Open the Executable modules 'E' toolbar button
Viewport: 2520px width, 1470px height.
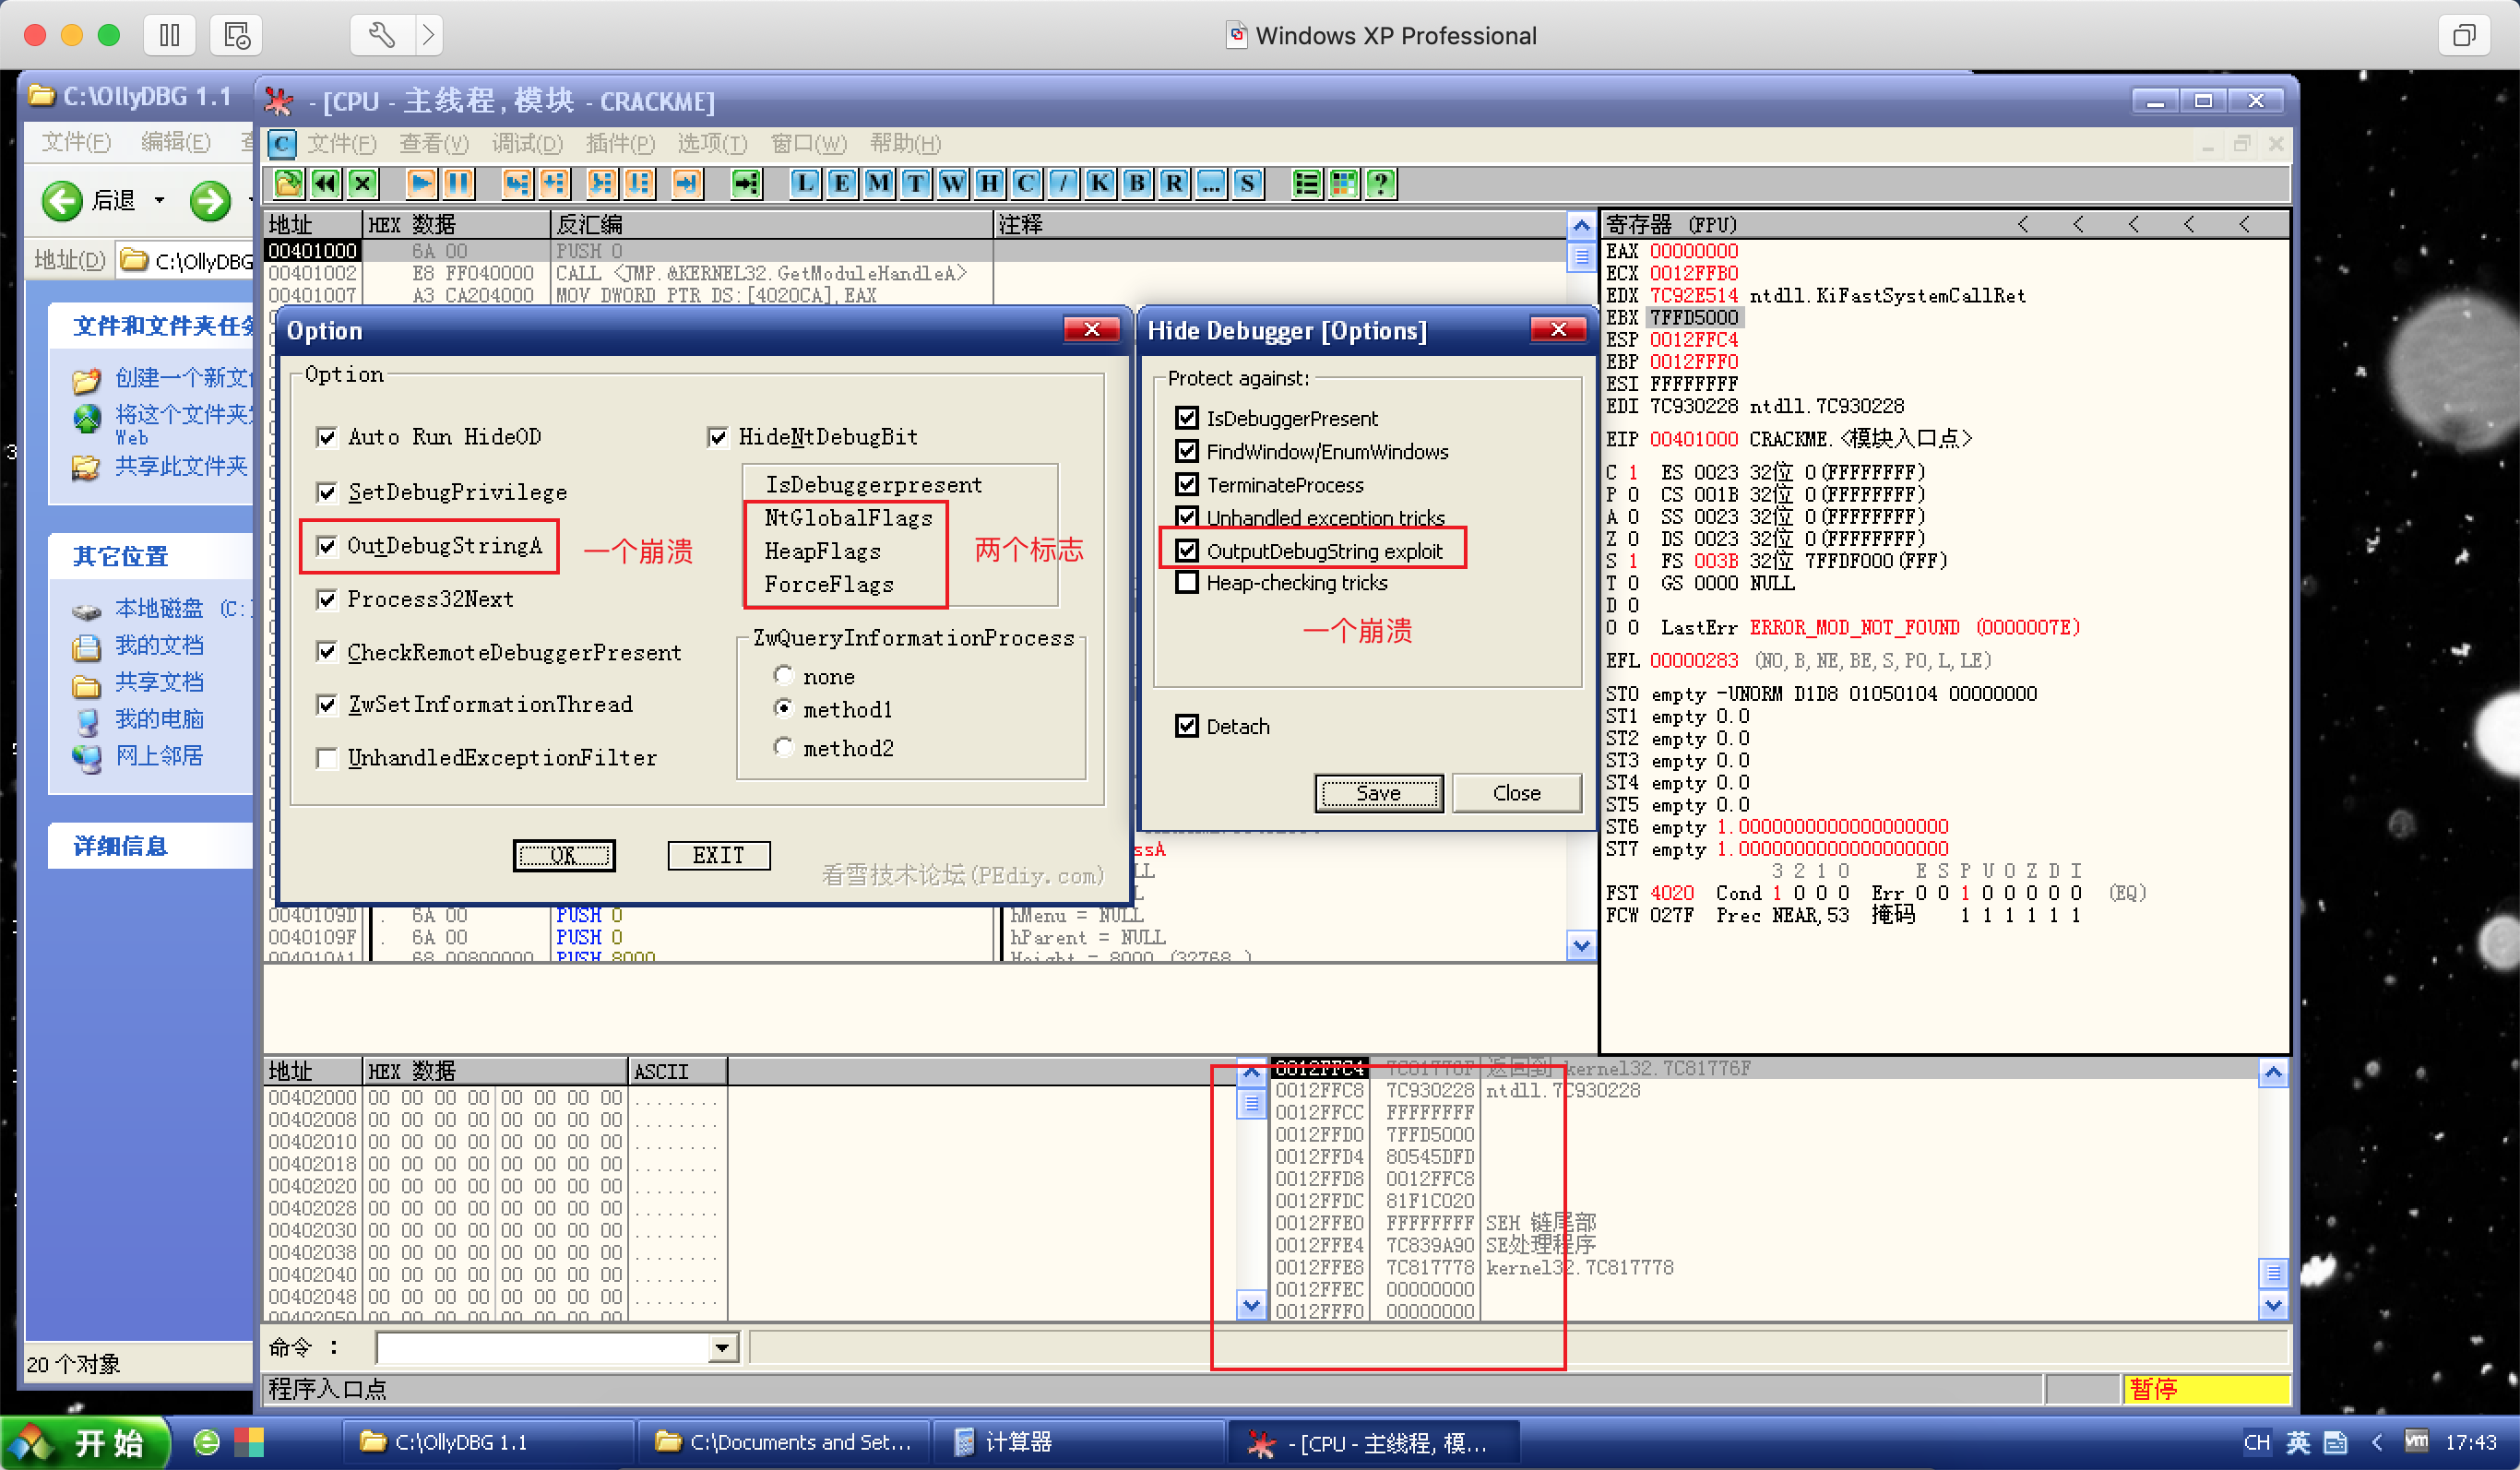click(842, 183)
